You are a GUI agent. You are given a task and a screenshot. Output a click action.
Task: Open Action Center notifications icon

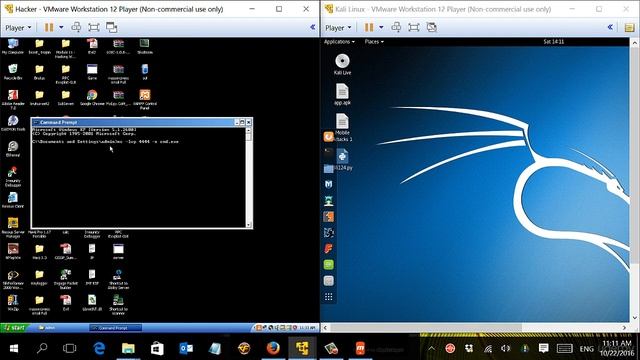543,348
